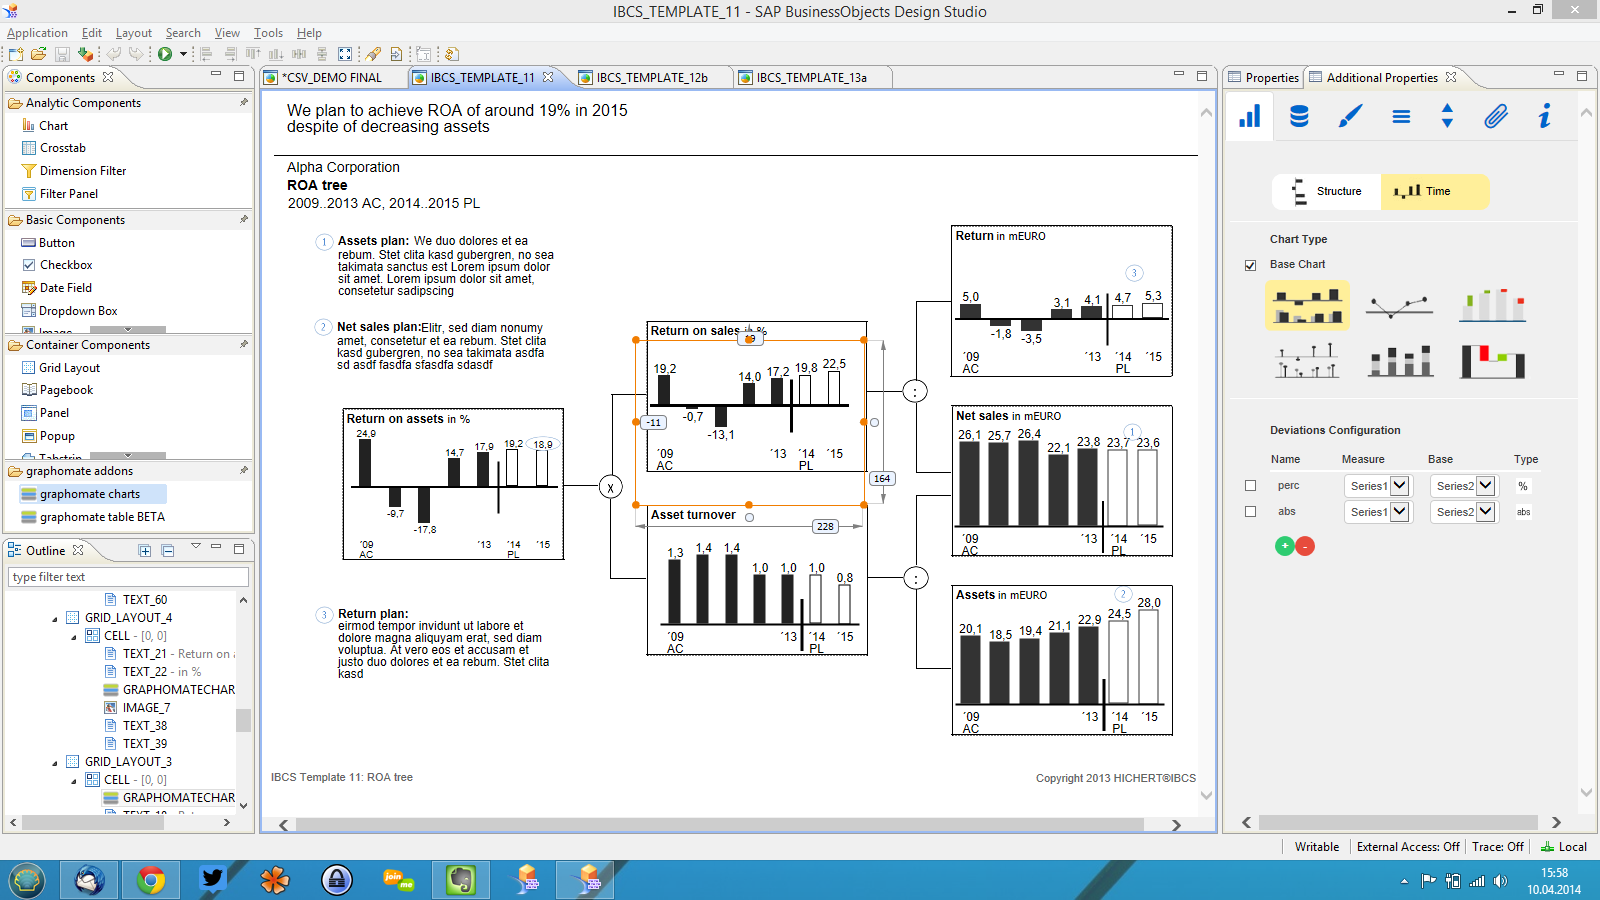Screen dimensions: 1600x900
Task: Select the stacked bar chart type thumbnail
Action: click(x=1400, y=360)
